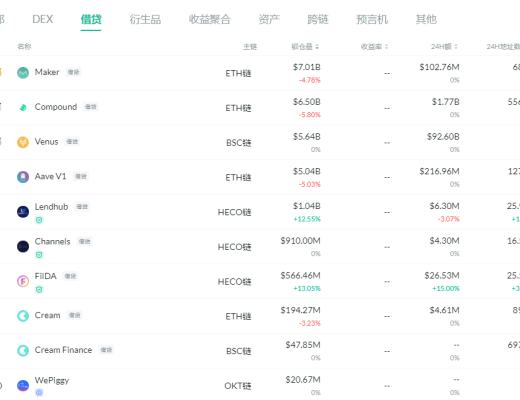Open the Venus project link
The image size is (520, 400).
46,141
